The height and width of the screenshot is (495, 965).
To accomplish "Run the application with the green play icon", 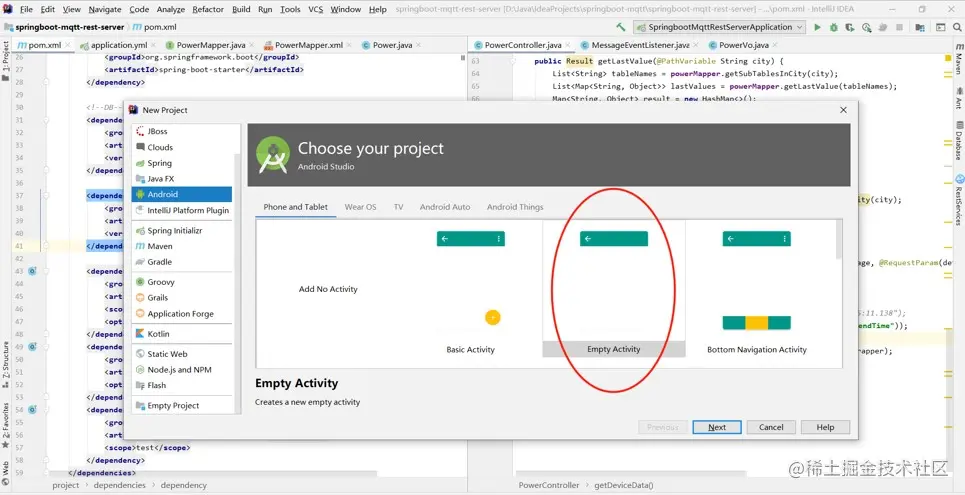I will click(x=817, y=27).
